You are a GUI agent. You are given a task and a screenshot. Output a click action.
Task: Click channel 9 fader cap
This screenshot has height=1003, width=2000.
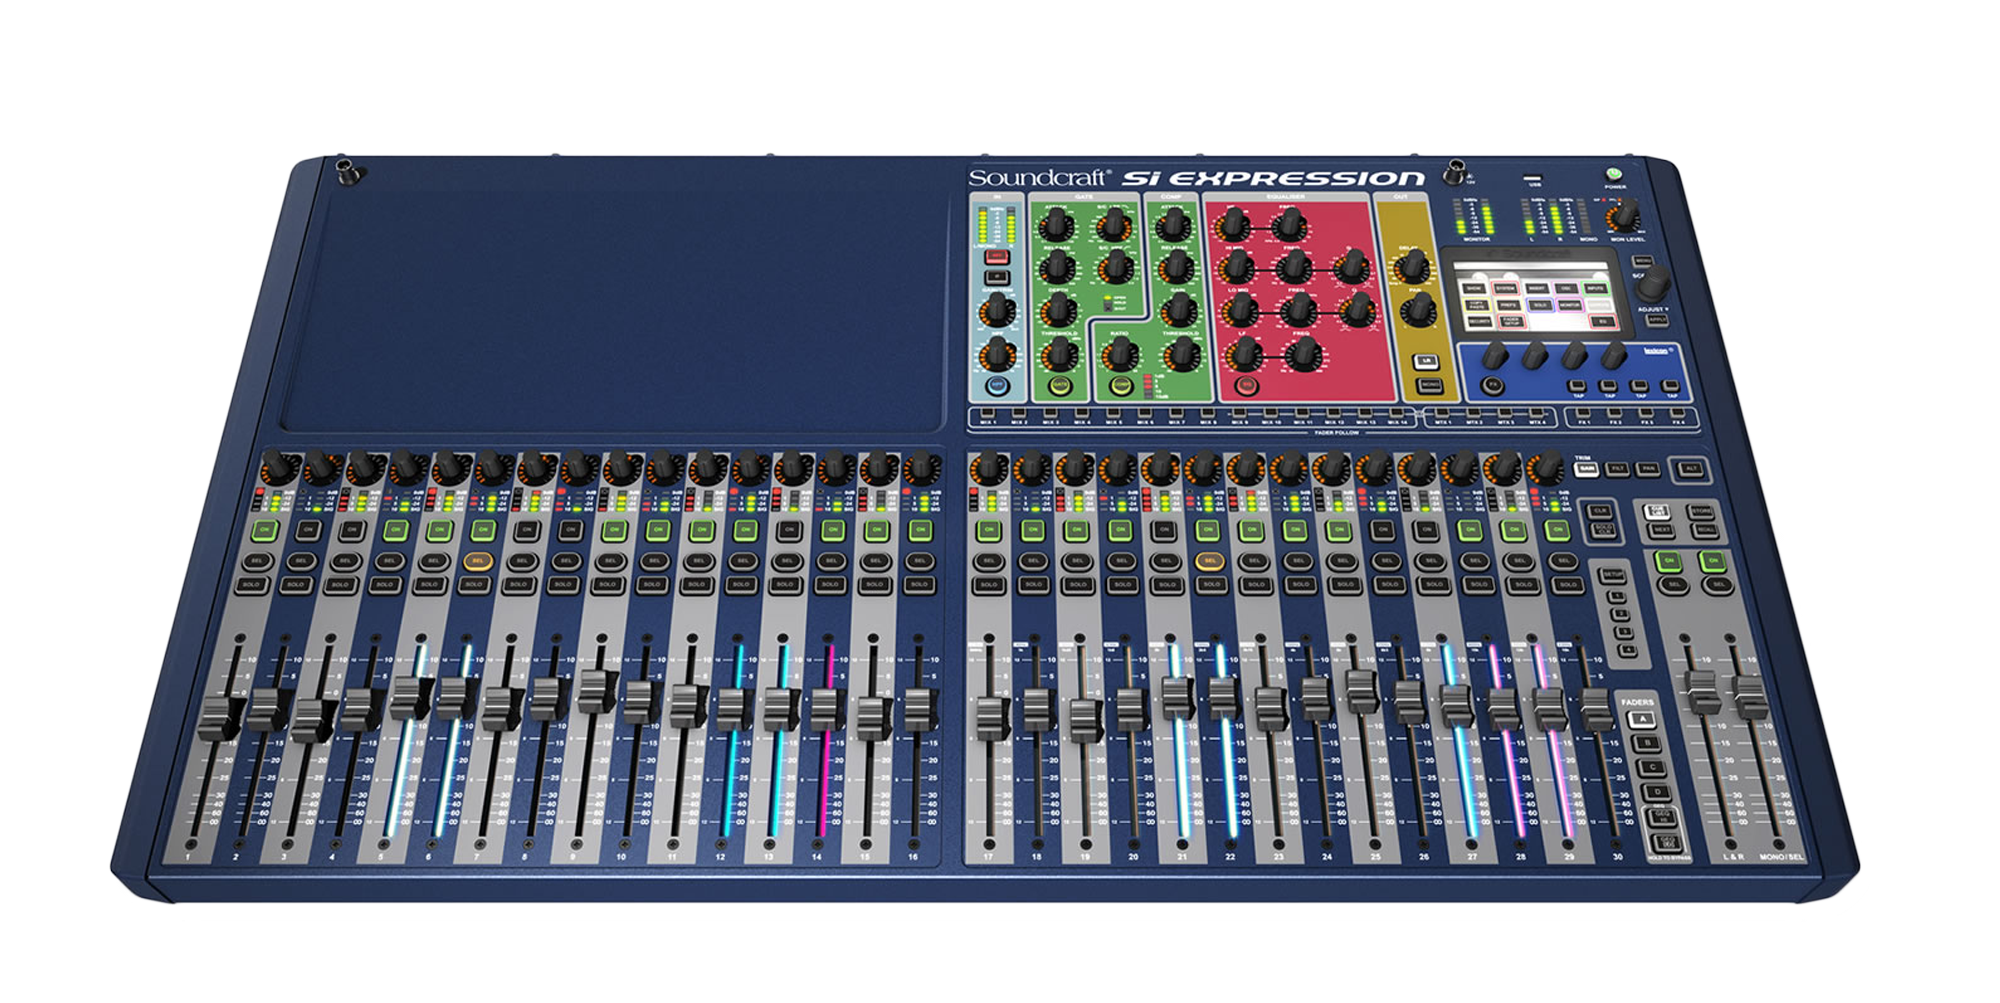tap(599, 691)
